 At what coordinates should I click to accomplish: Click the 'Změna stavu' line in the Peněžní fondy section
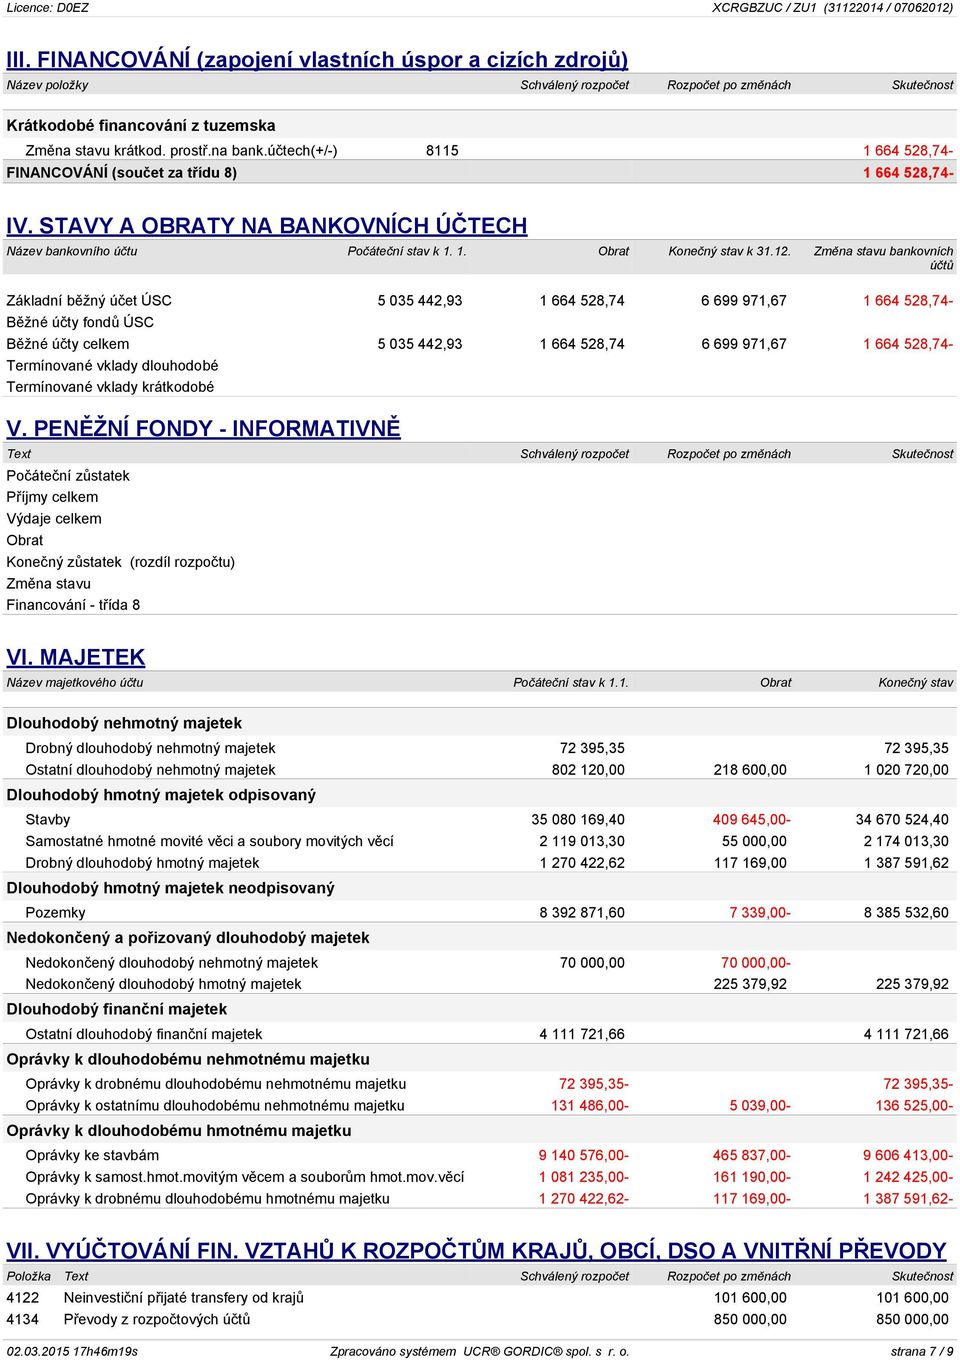49,584
